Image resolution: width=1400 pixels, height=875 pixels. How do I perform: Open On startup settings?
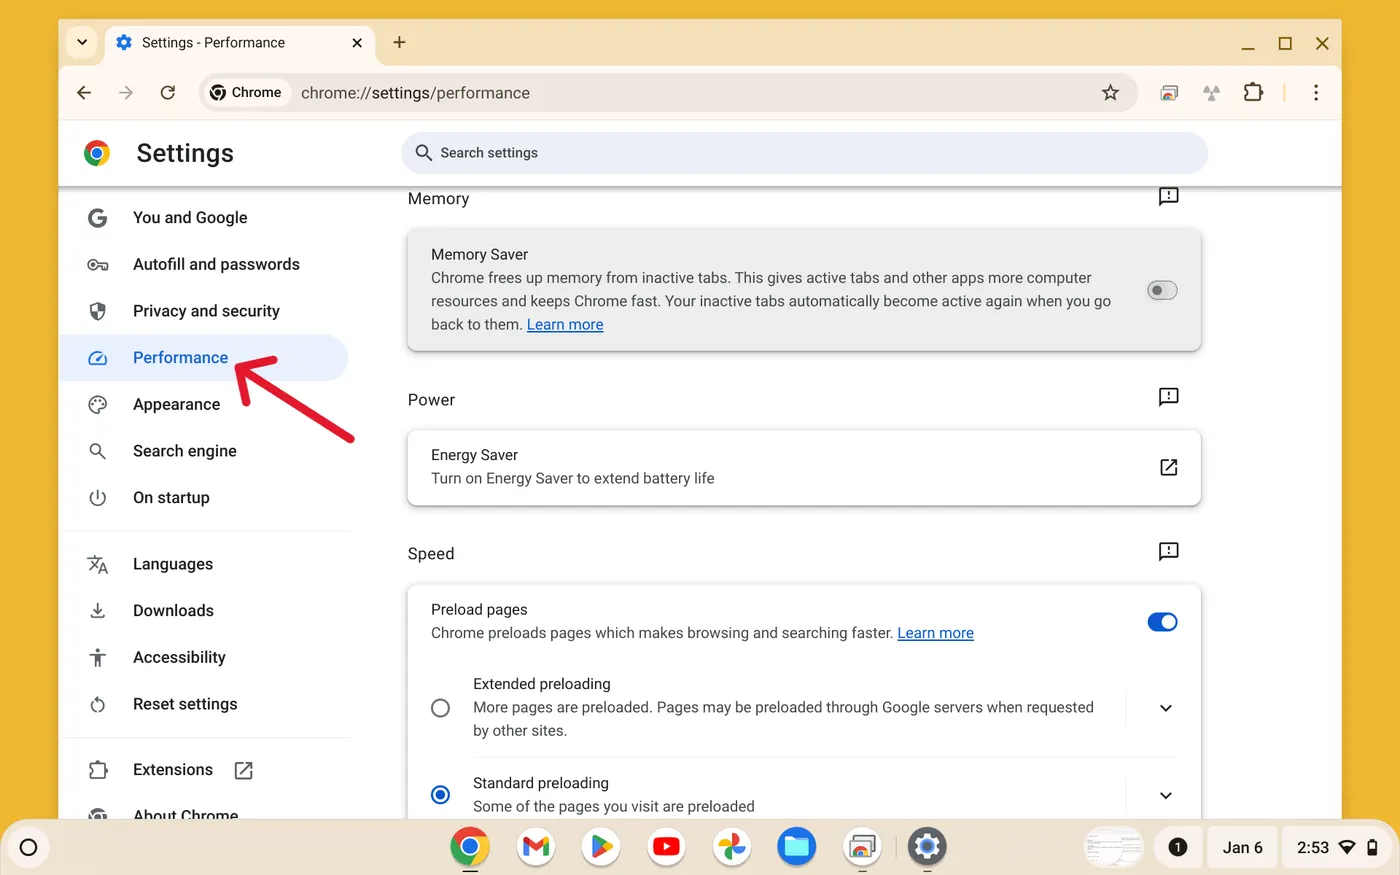pyautogui.click(x=204, y=498)
